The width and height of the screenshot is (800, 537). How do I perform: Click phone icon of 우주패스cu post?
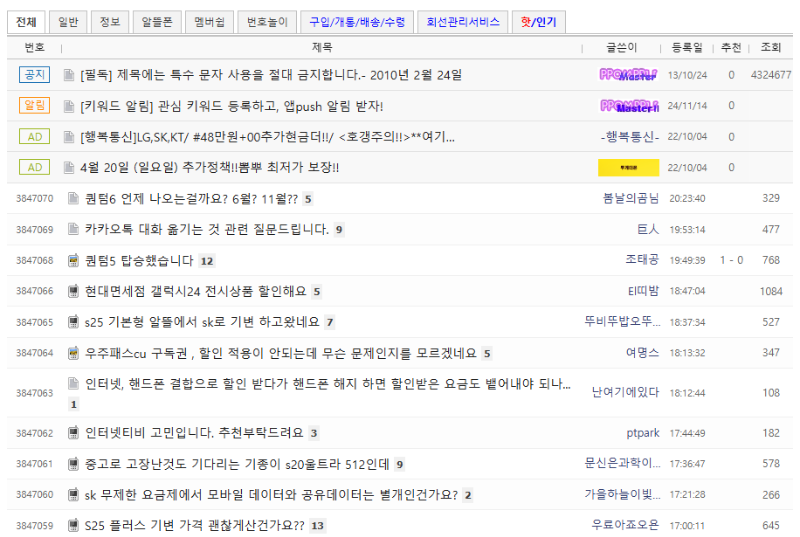coord(73,353)
